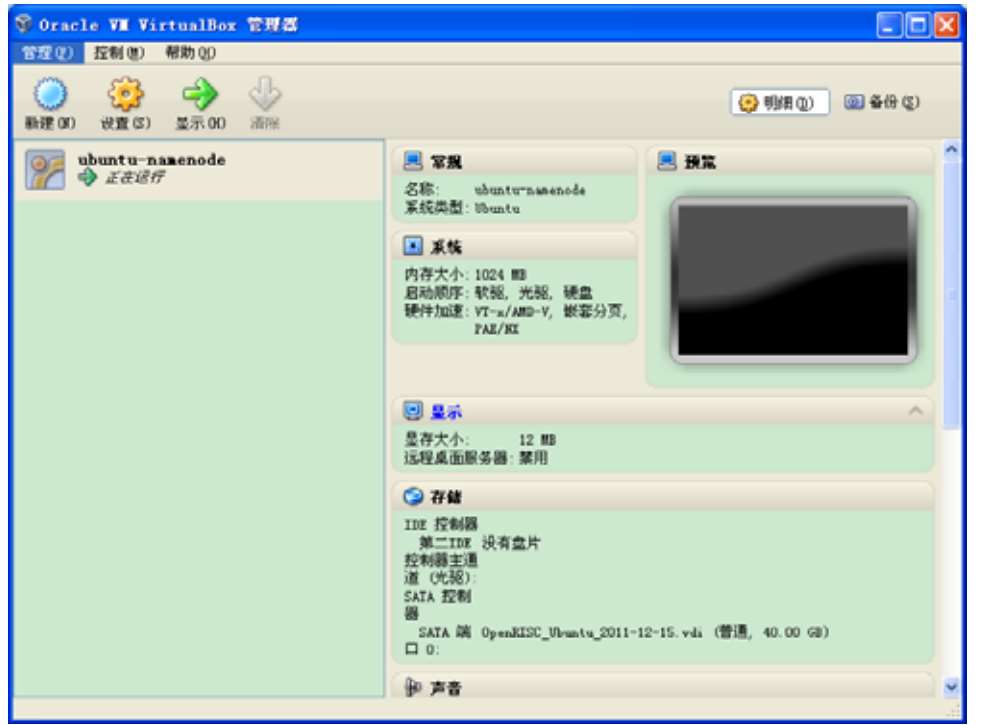Viewport: 981px width, 725px height.
Task: Click the 常规 (General) section icon
Action: point(412,161)
